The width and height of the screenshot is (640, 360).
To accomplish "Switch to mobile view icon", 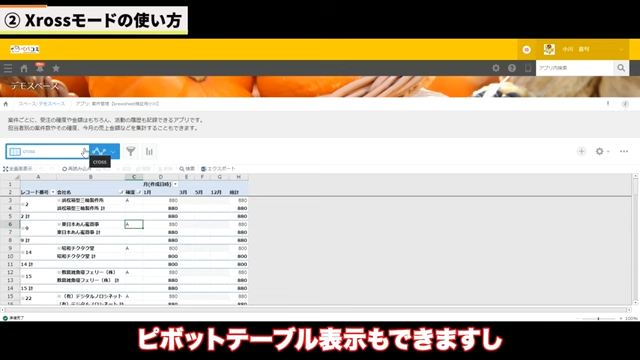I will tap(528, 68).
